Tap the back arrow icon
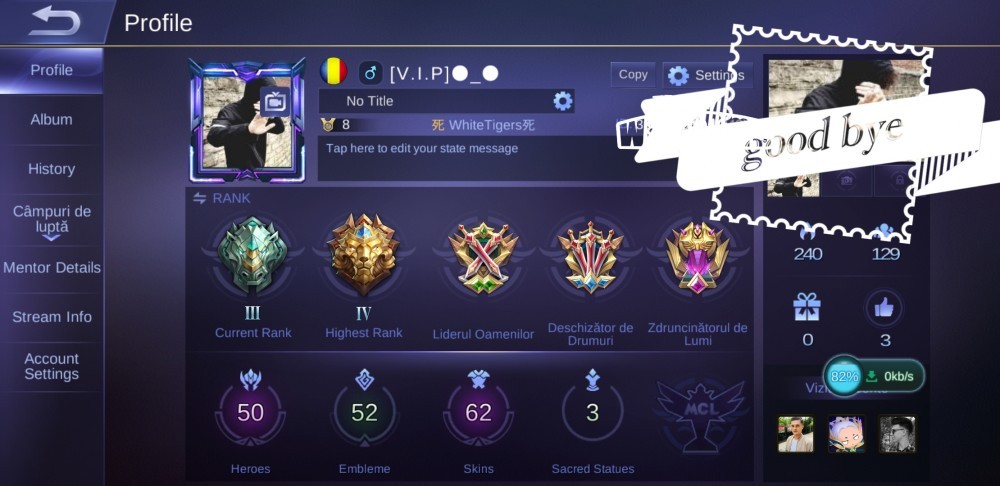 pyautogui.click(x=54, y=21)
